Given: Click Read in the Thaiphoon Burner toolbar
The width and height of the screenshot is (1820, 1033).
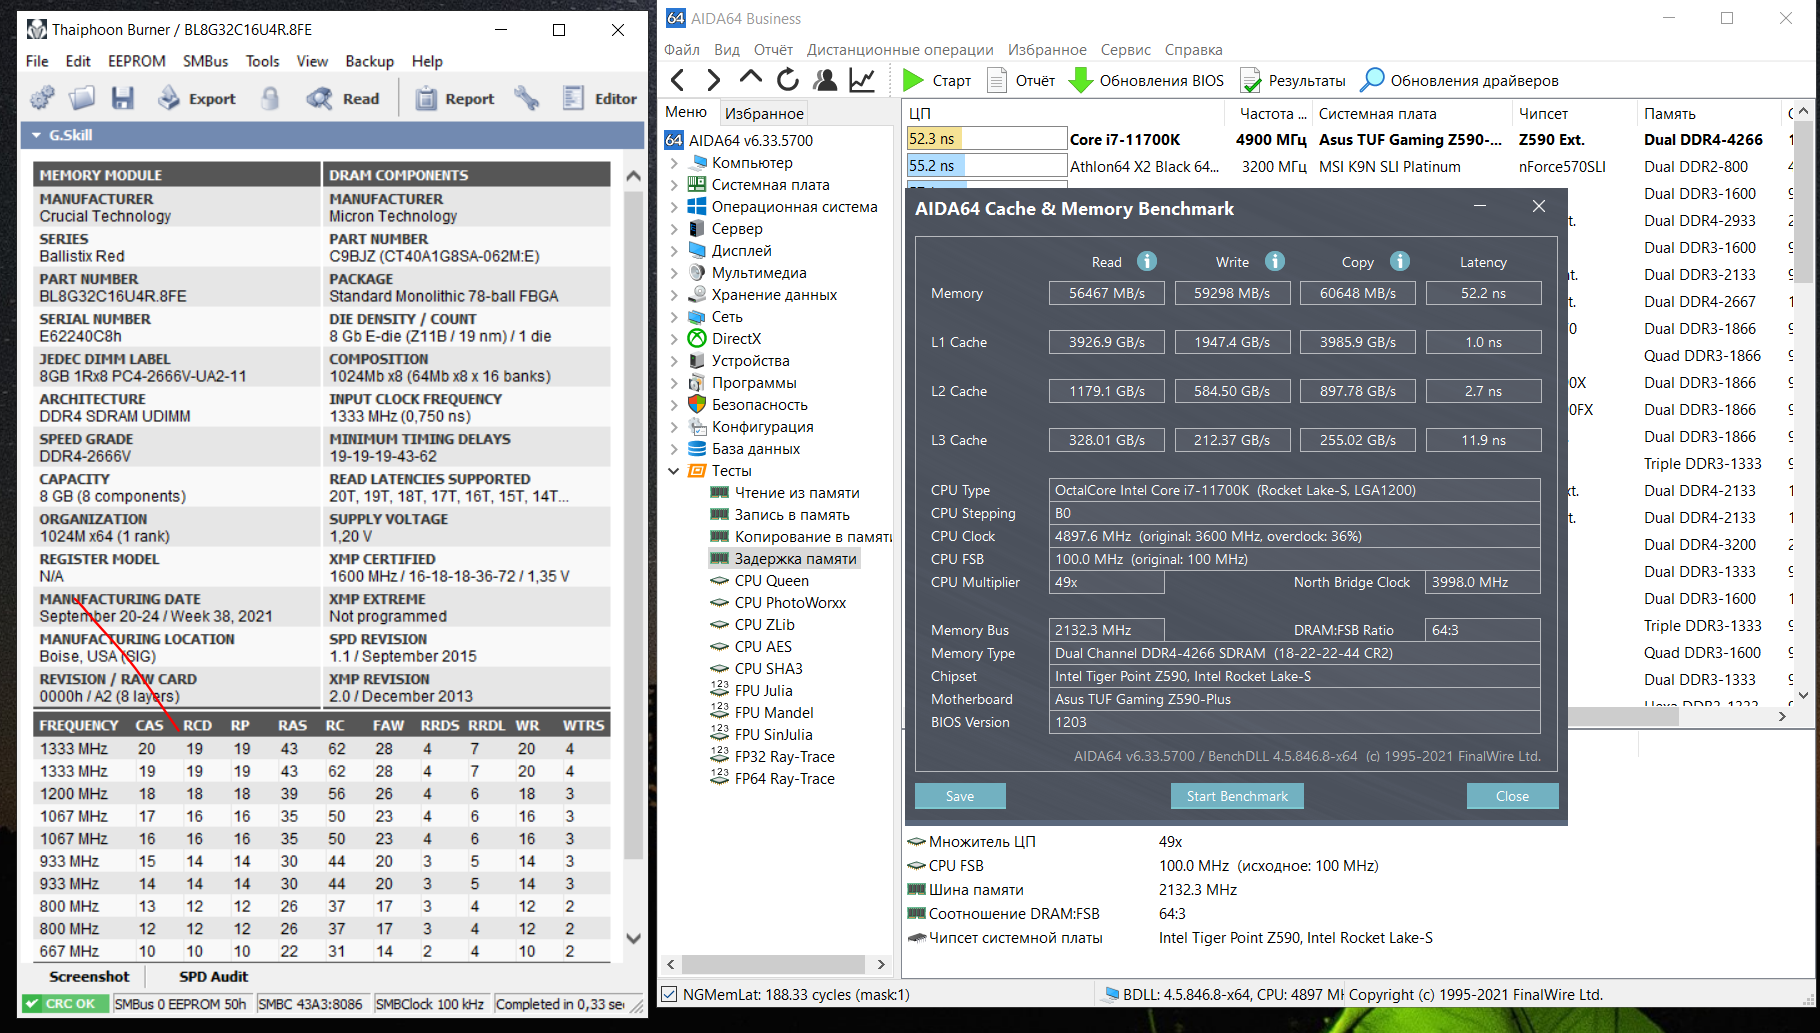Looking at the screenshot, I should coord(343,98).
